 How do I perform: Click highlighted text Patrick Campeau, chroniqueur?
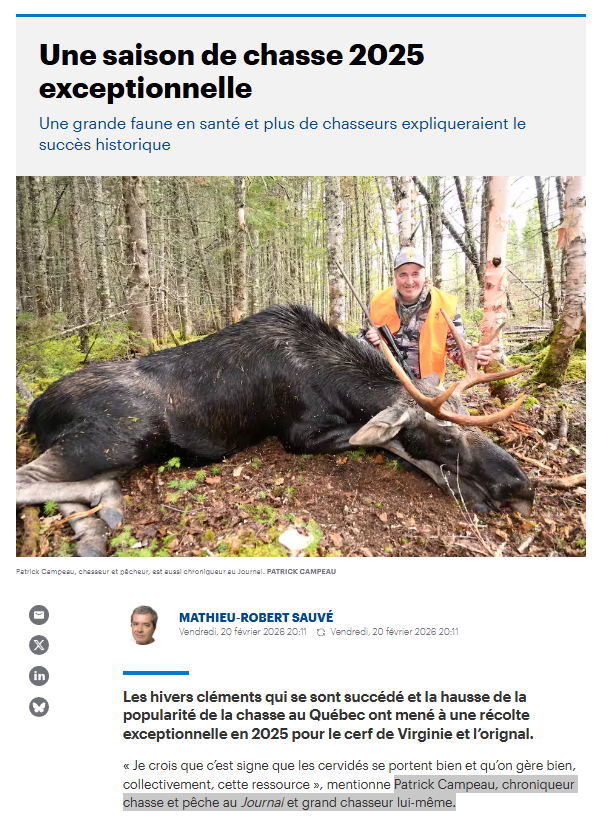pyautogui.click(x=484, y=784)
